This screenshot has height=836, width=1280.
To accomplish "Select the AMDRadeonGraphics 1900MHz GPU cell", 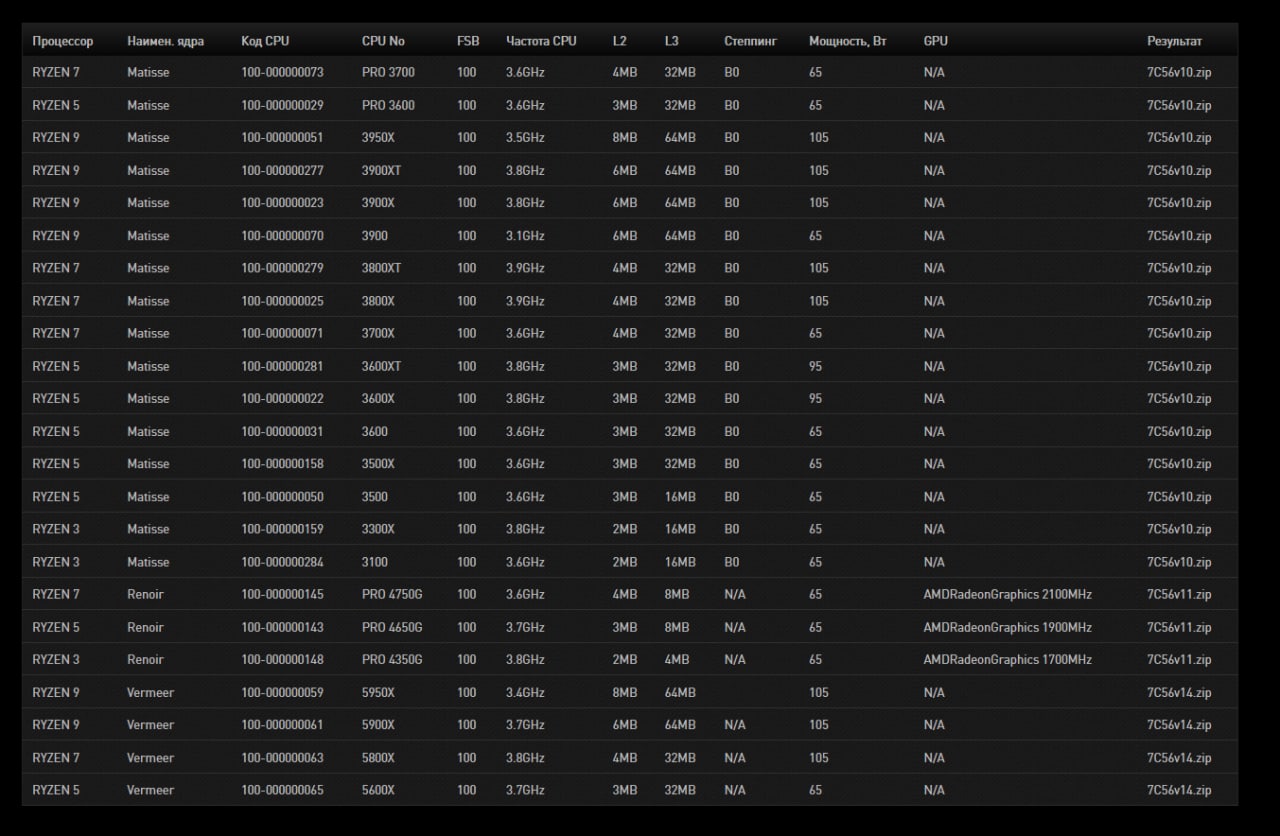I will 1008,628.
